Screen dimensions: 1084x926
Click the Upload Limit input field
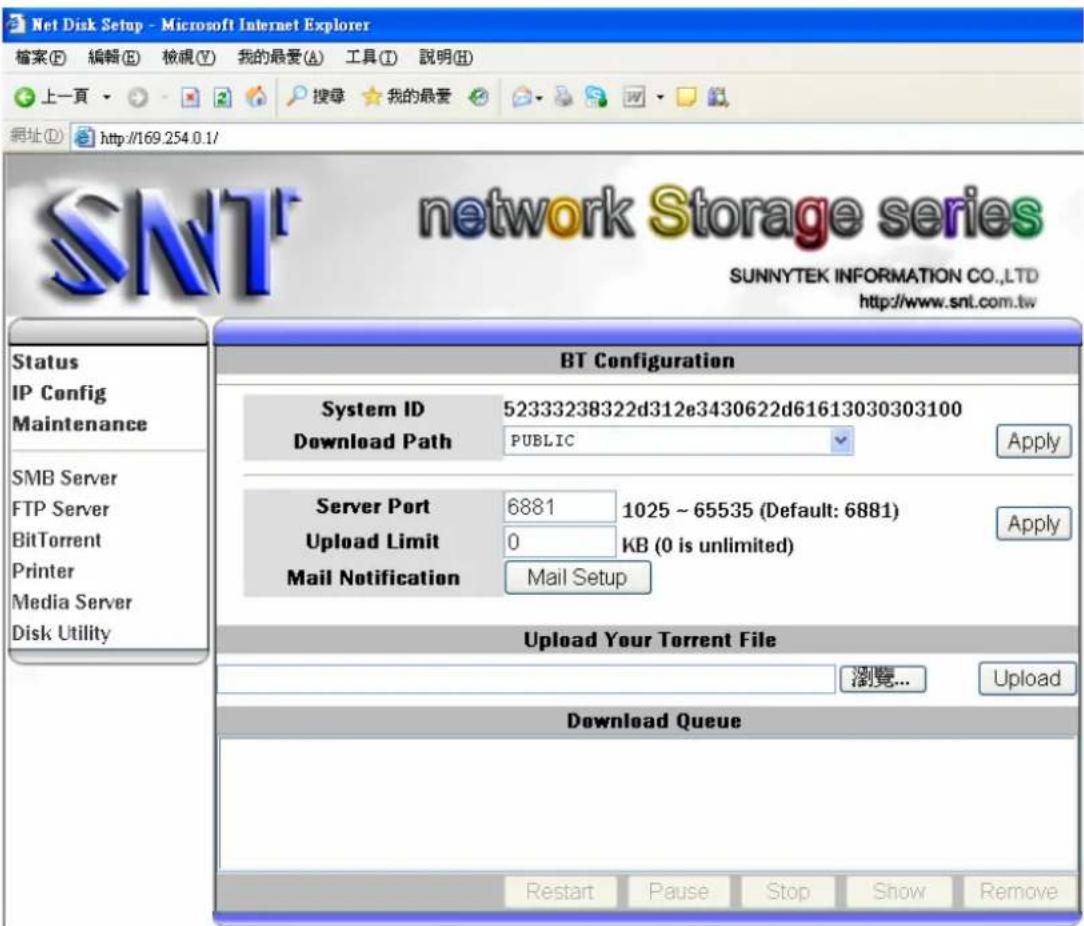click(x=559, y=541)
